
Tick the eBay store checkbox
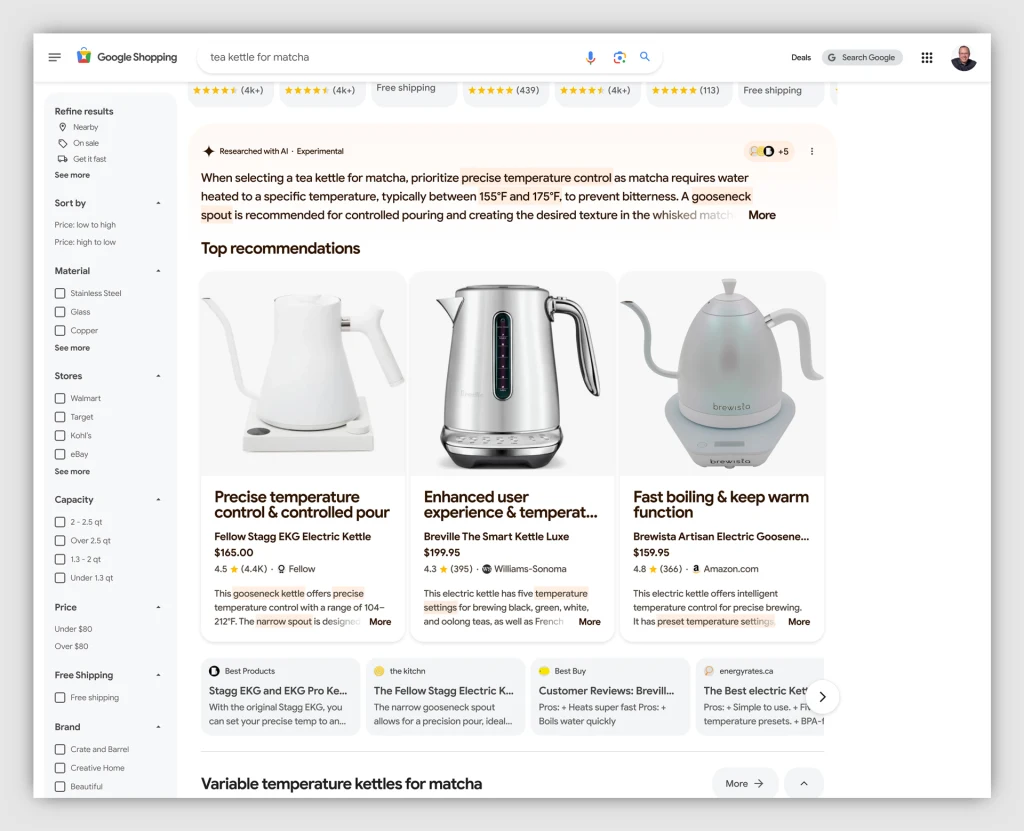[60, 454]
